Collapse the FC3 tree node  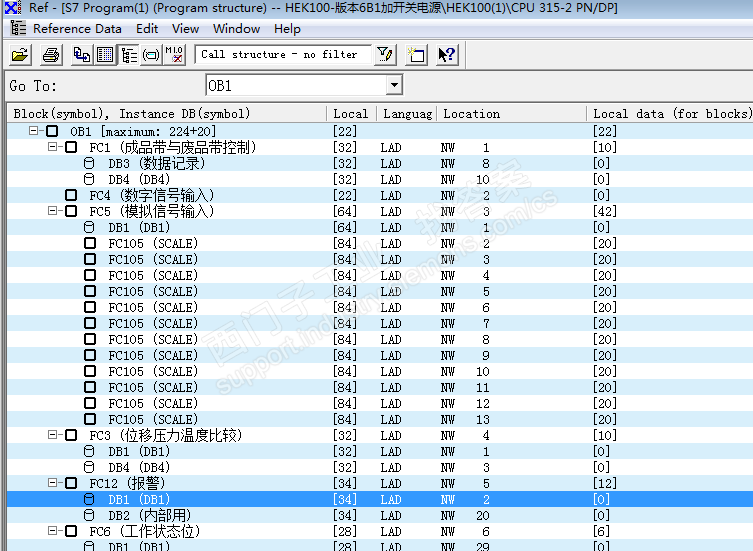coord(52,435)
